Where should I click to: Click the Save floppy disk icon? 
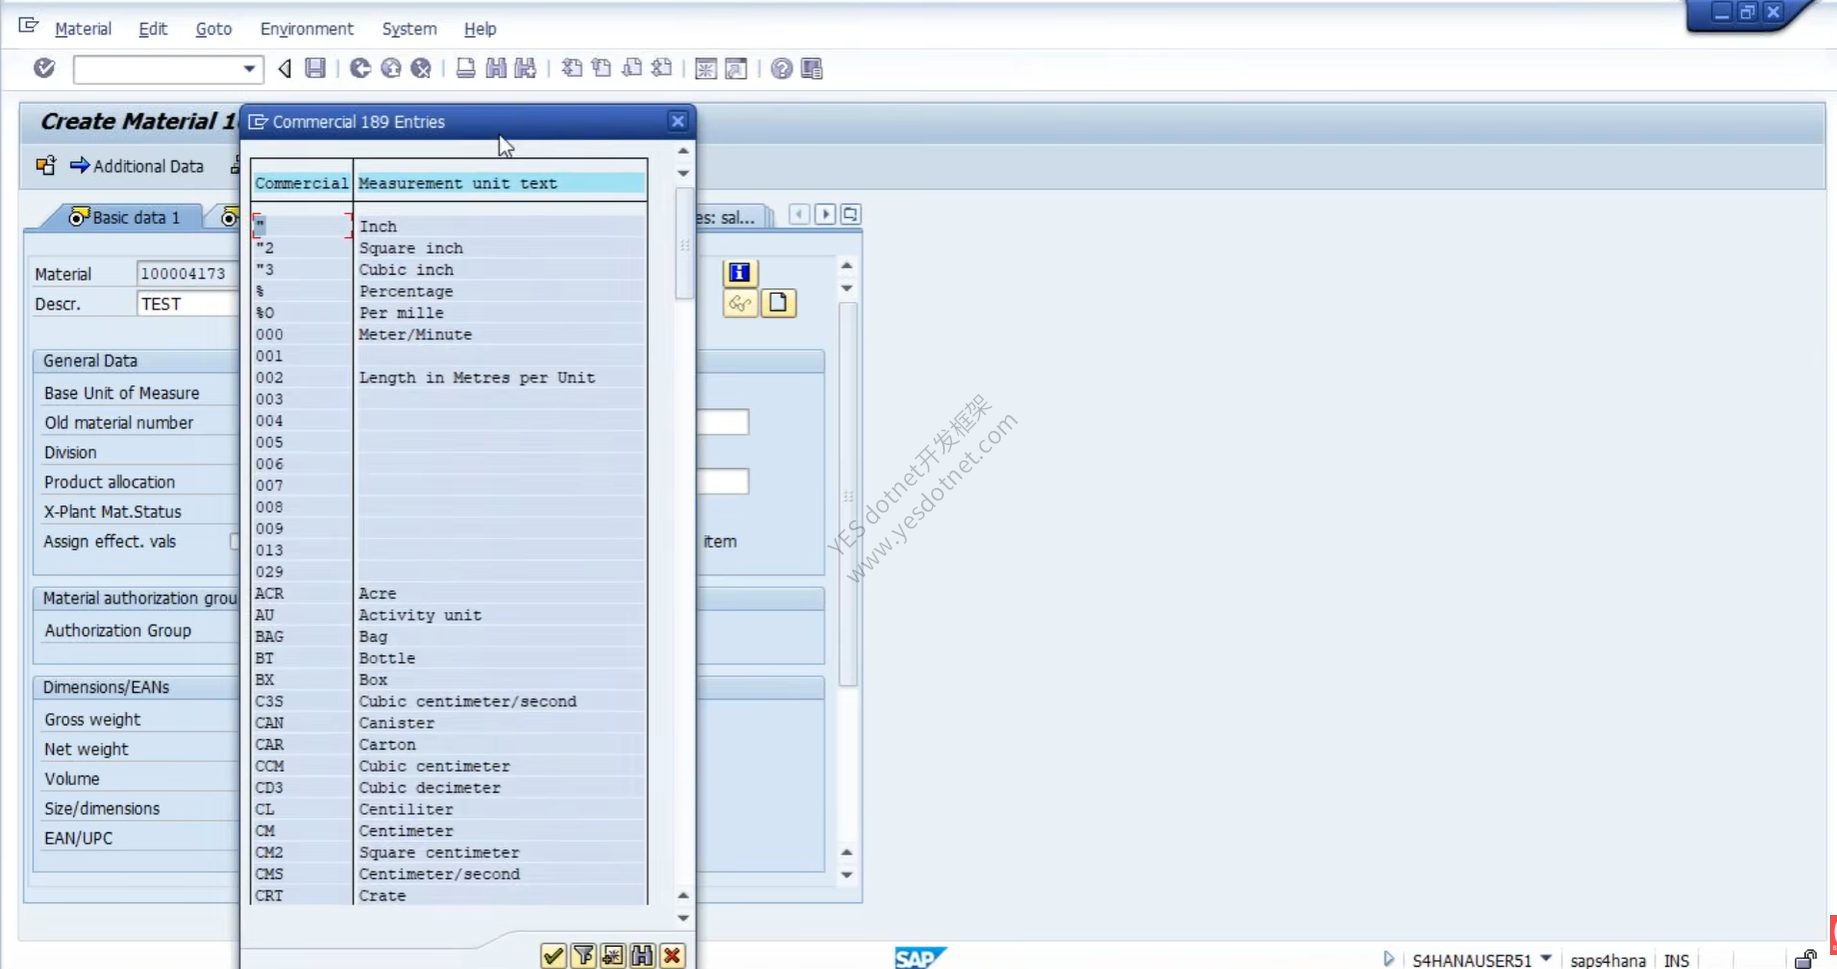click(315, 68)
